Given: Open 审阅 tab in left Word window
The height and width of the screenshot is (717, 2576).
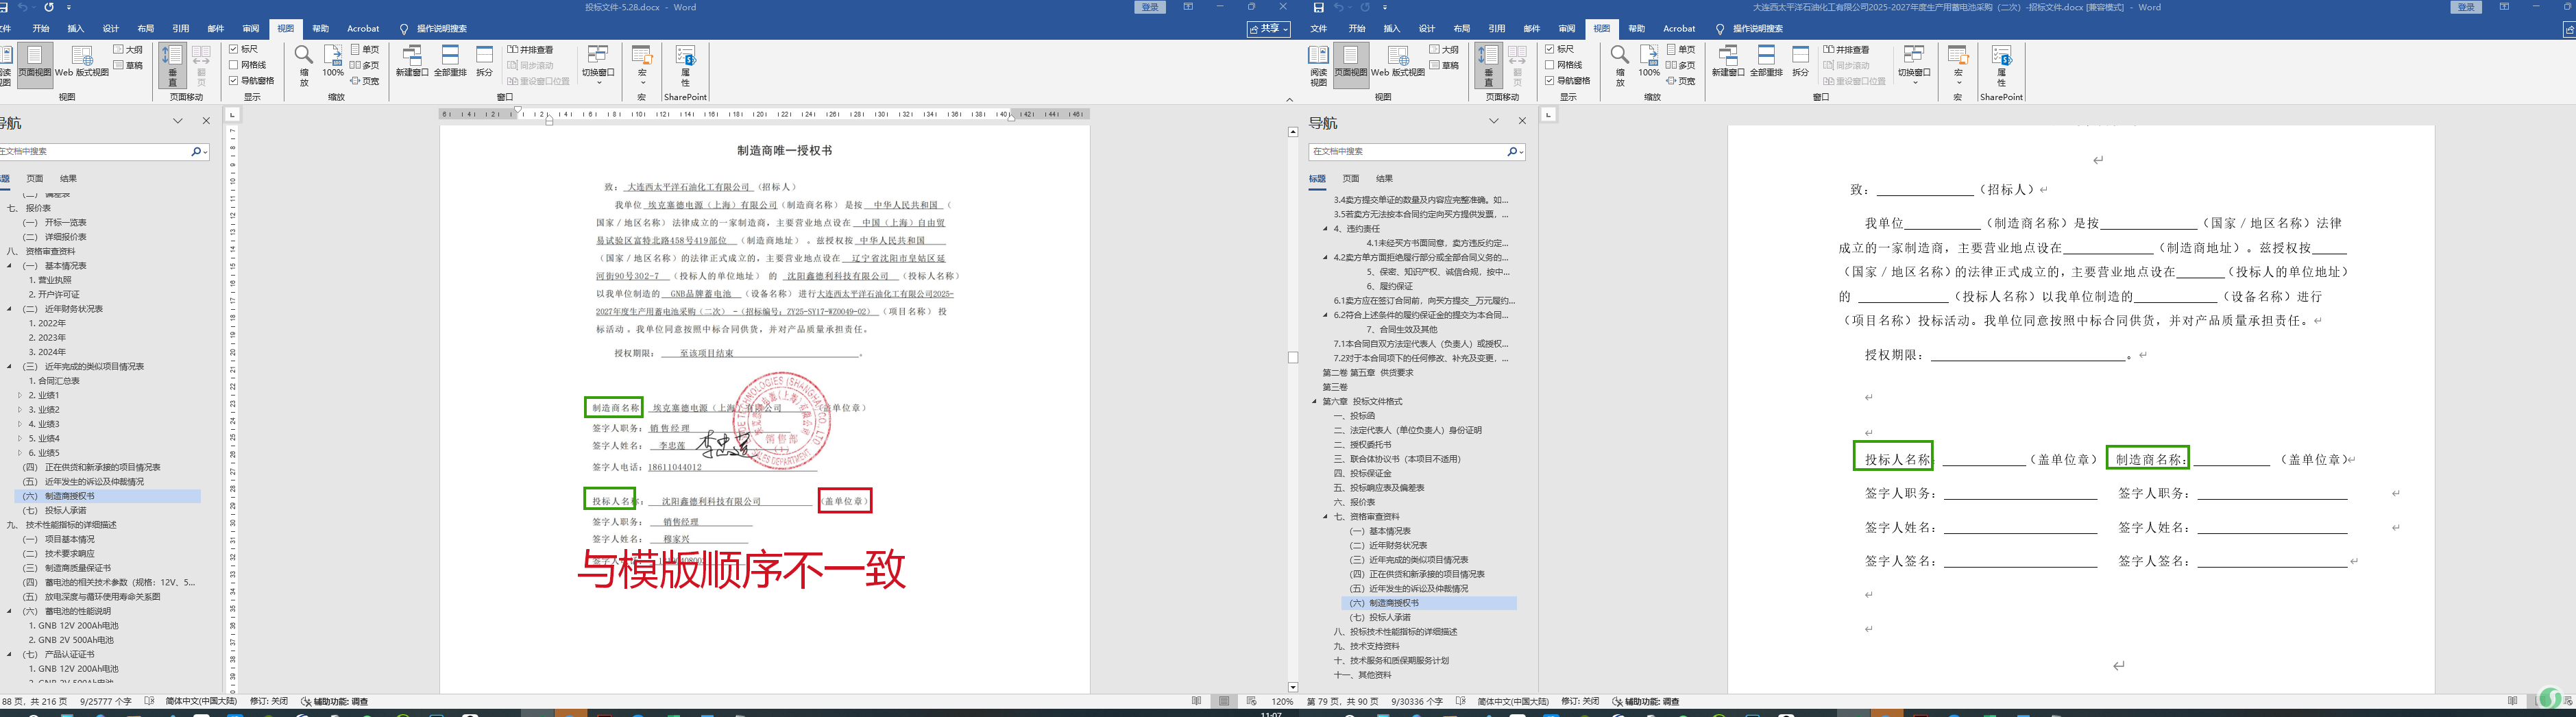Looking at the screenshot, I should (251, 29).
